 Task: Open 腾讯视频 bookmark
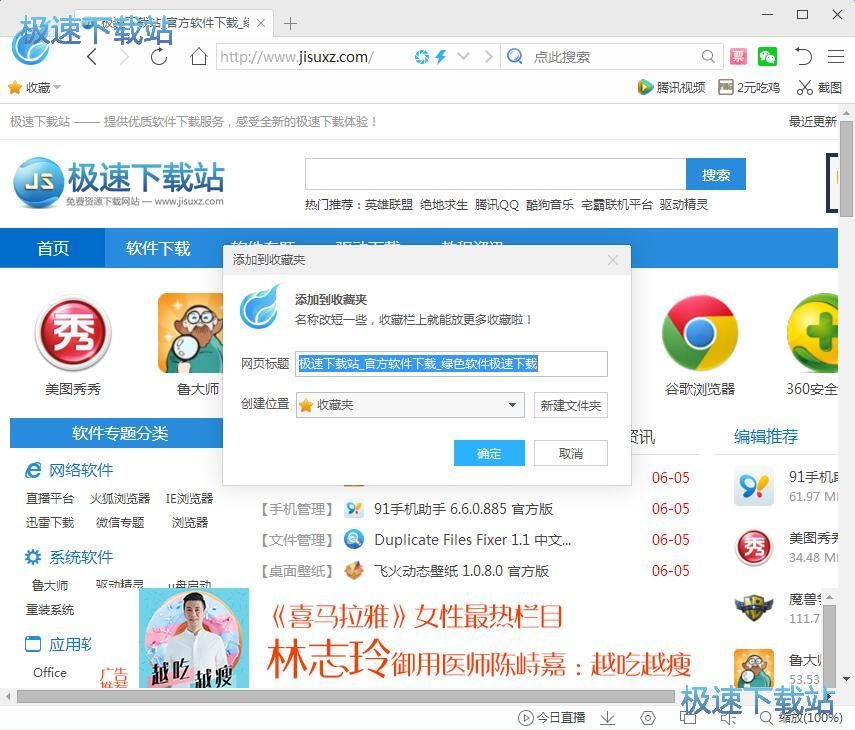671,87
